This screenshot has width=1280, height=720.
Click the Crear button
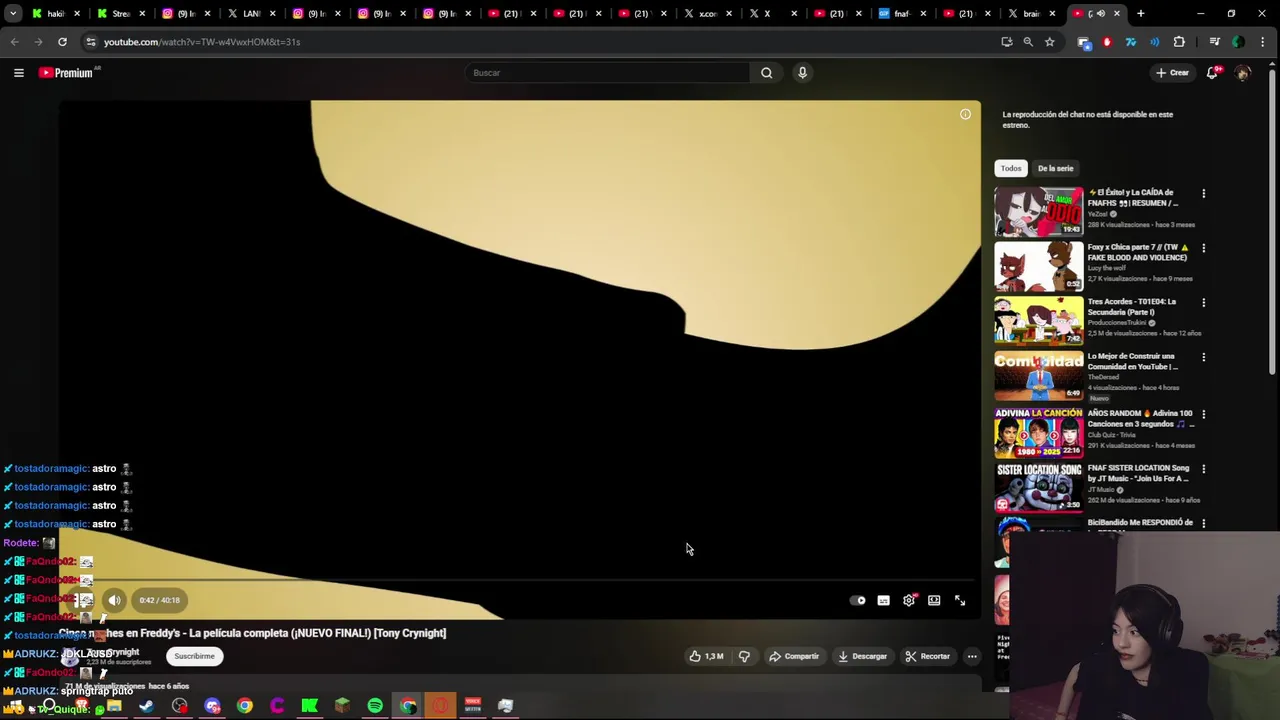[1172, 72]
